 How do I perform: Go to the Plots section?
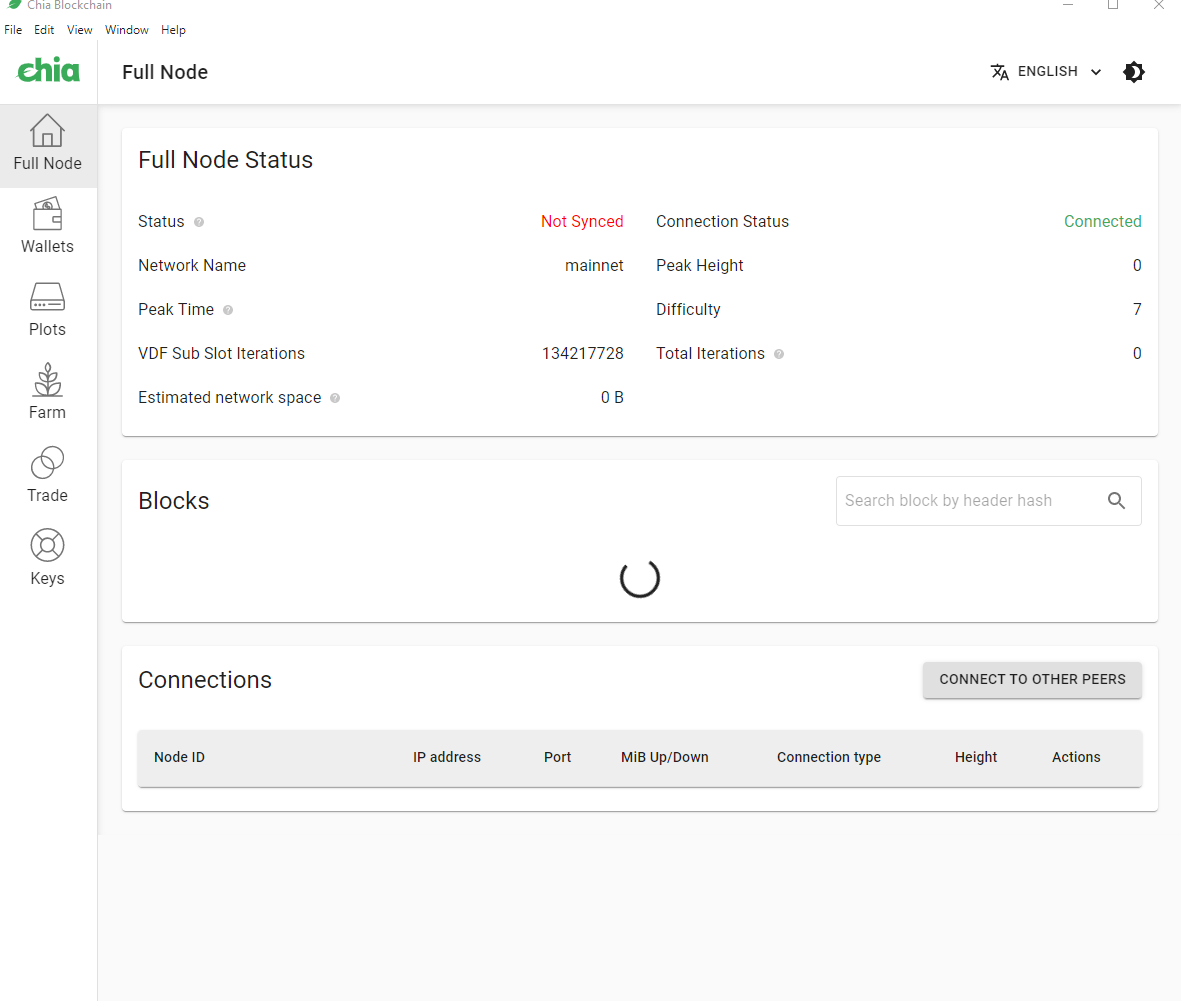(x=47, y=311)
